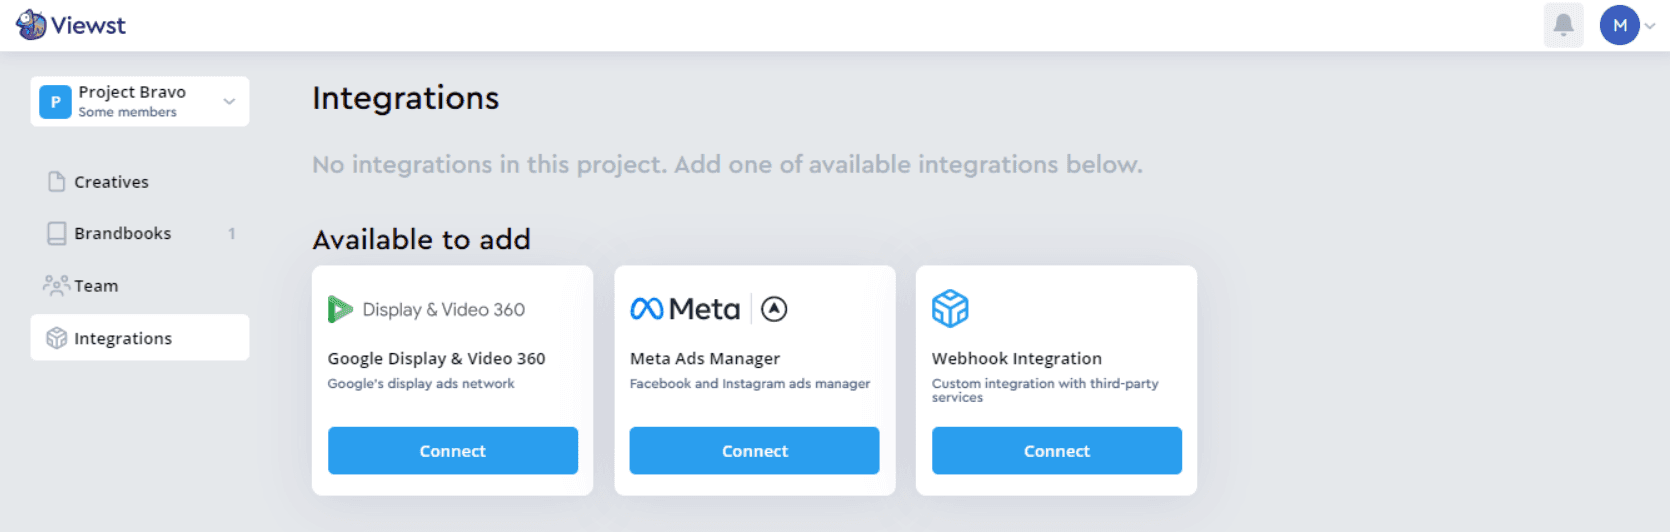Click the Integrations cube icon in sidebar
The height and width of the screenshot is (532, 1670).
(57, 338)
